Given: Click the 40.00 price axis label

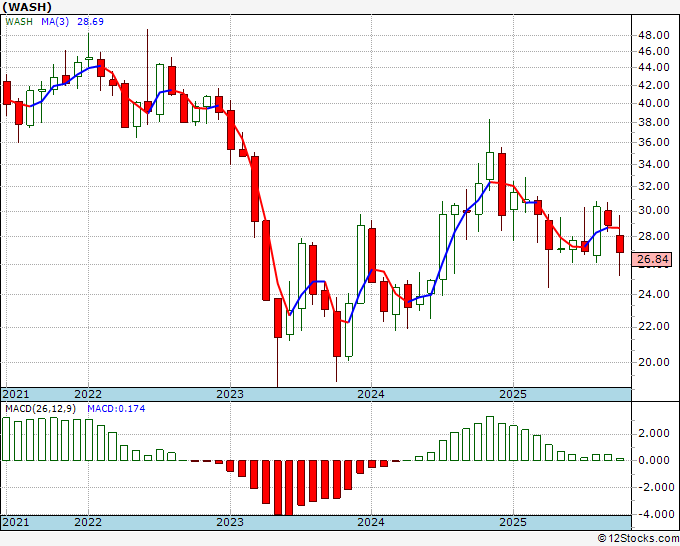Looking at the screenshot, I should coord(654,103).
